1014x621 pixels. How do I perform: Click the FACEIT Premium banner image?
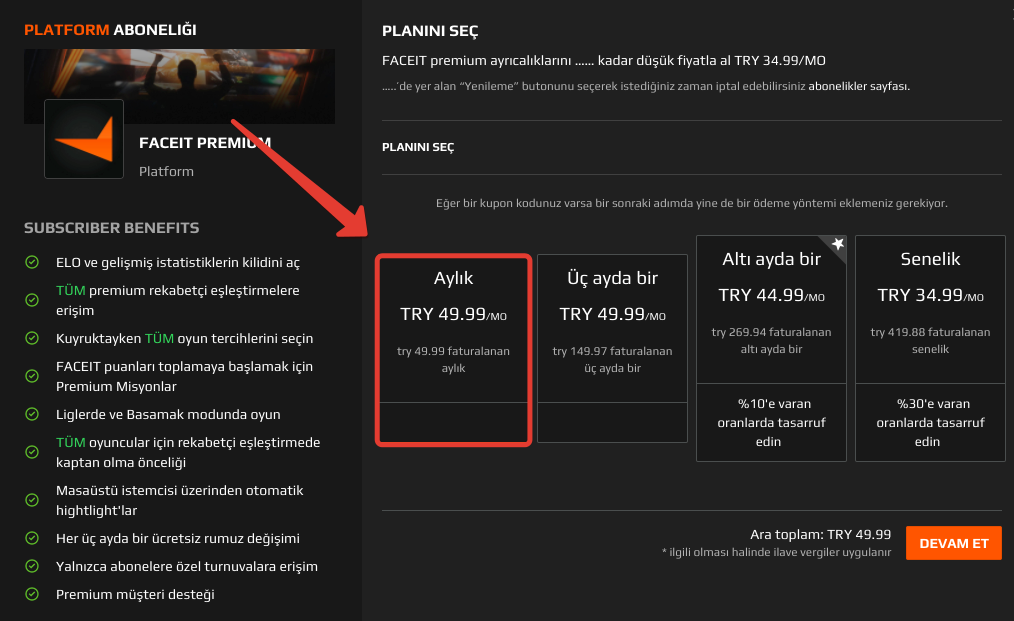pos(180,85)
